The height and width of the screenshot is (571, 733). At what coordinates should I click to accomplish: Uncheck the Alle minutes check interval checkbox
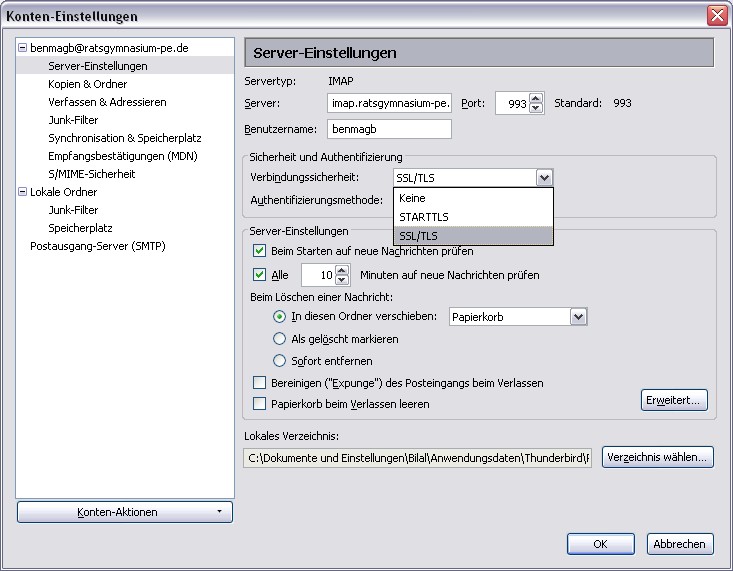260,275
